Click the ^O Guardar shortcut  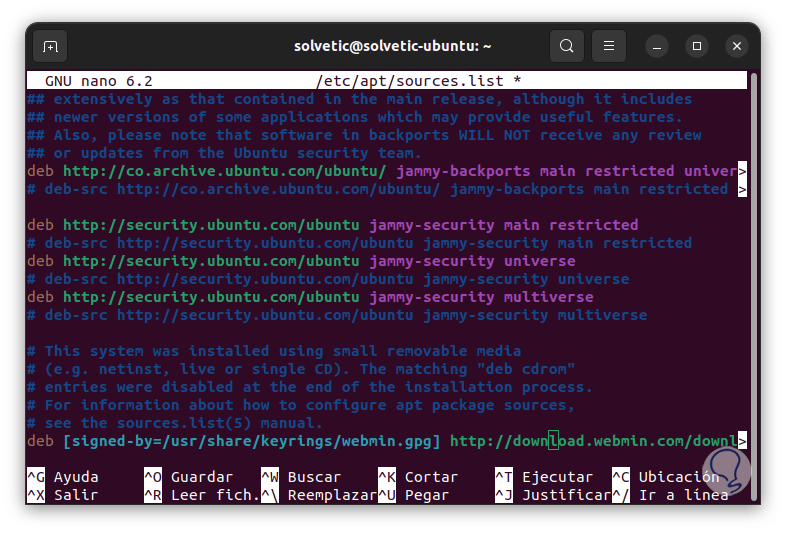pyautogui.click(x=188, y=477)
